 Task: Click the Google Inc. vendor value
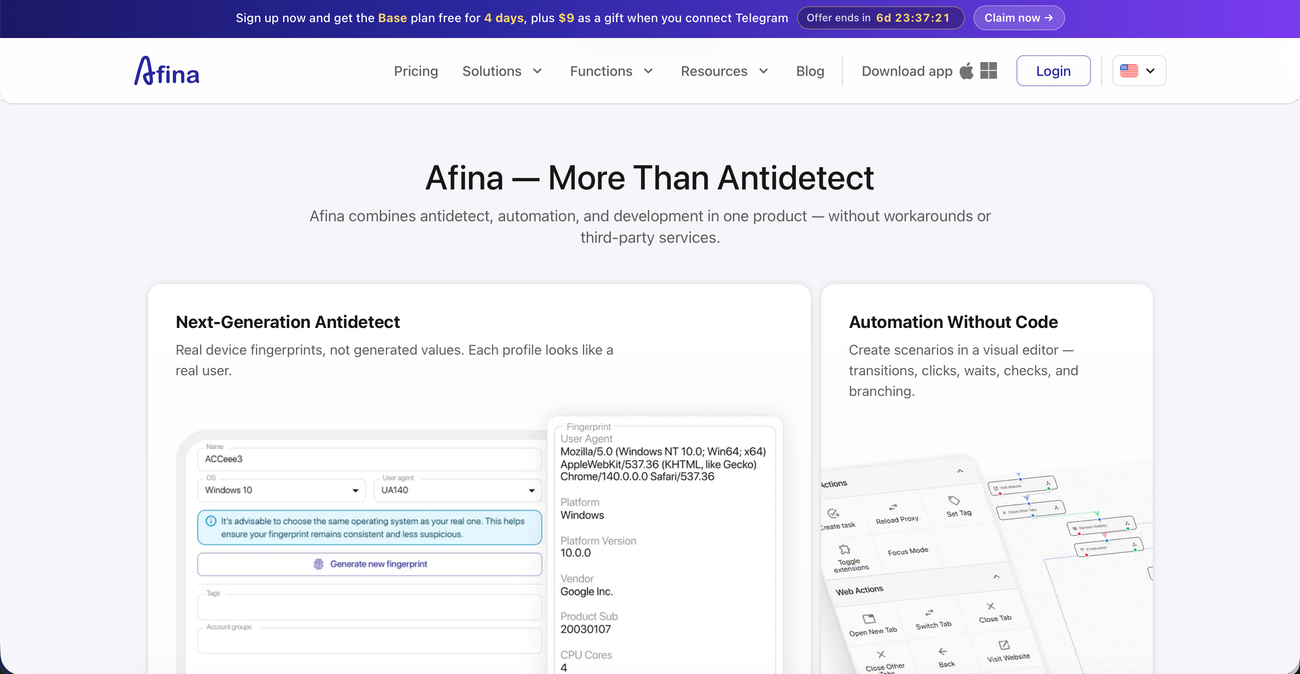[587, 591]
